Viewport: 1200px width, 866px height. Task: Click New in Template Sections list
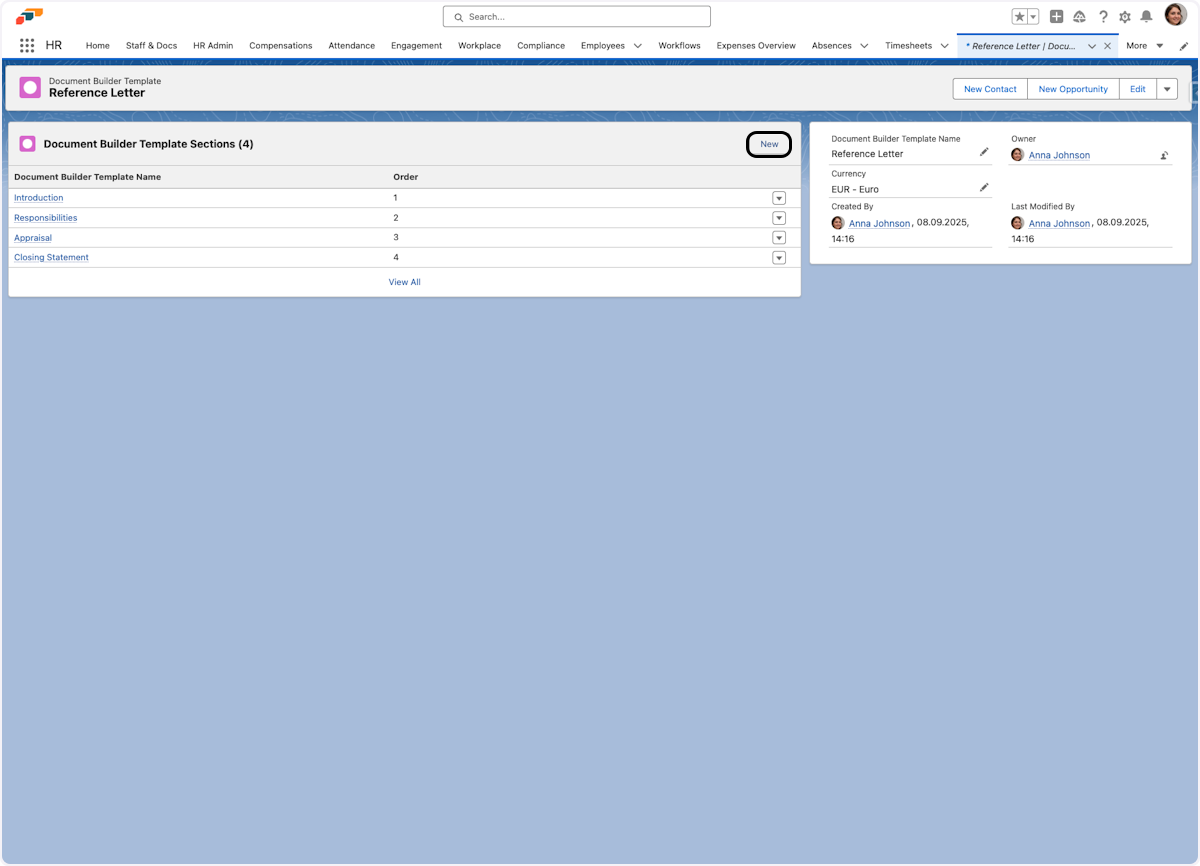(769, 144)
